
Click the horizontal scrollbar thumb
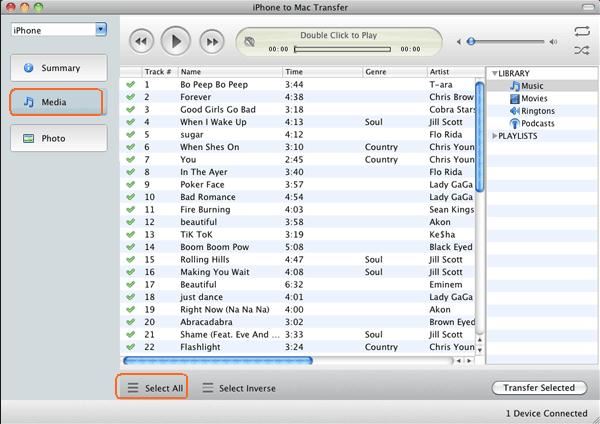(x=218, y=360)
